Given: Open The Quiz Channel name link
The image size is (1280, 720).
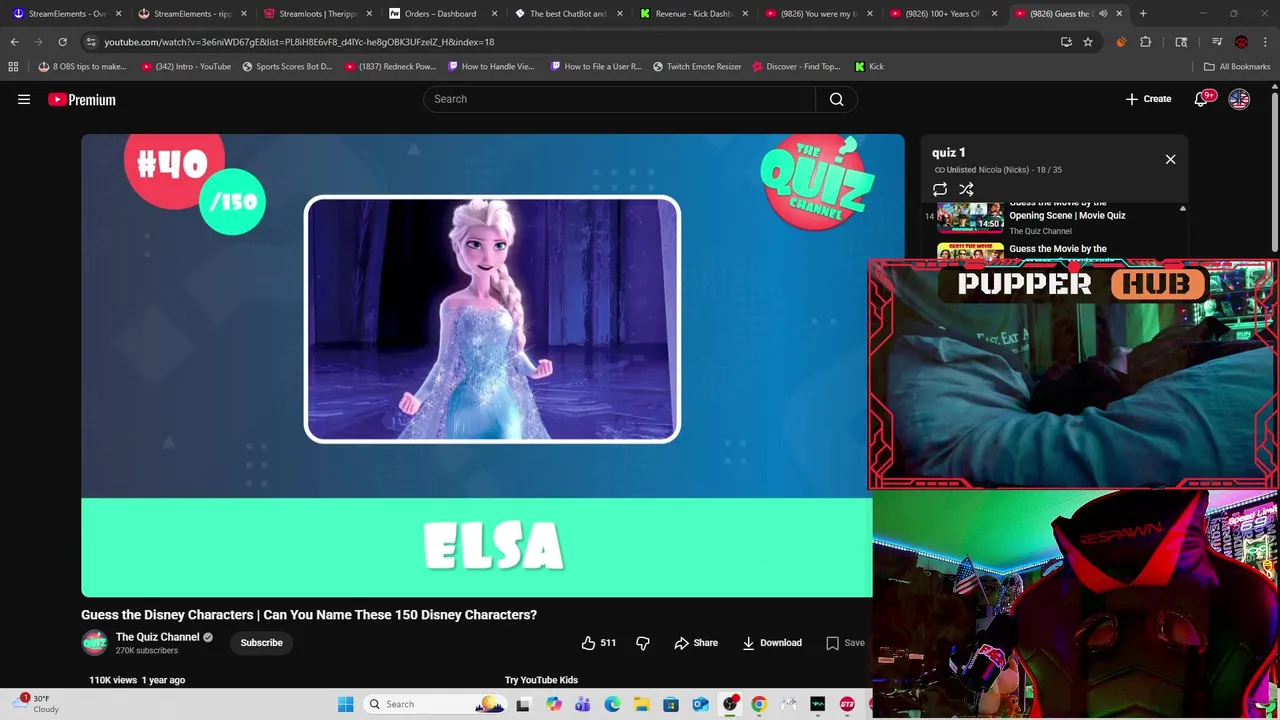Looking at the screenshot, I should tap(157, 637).
